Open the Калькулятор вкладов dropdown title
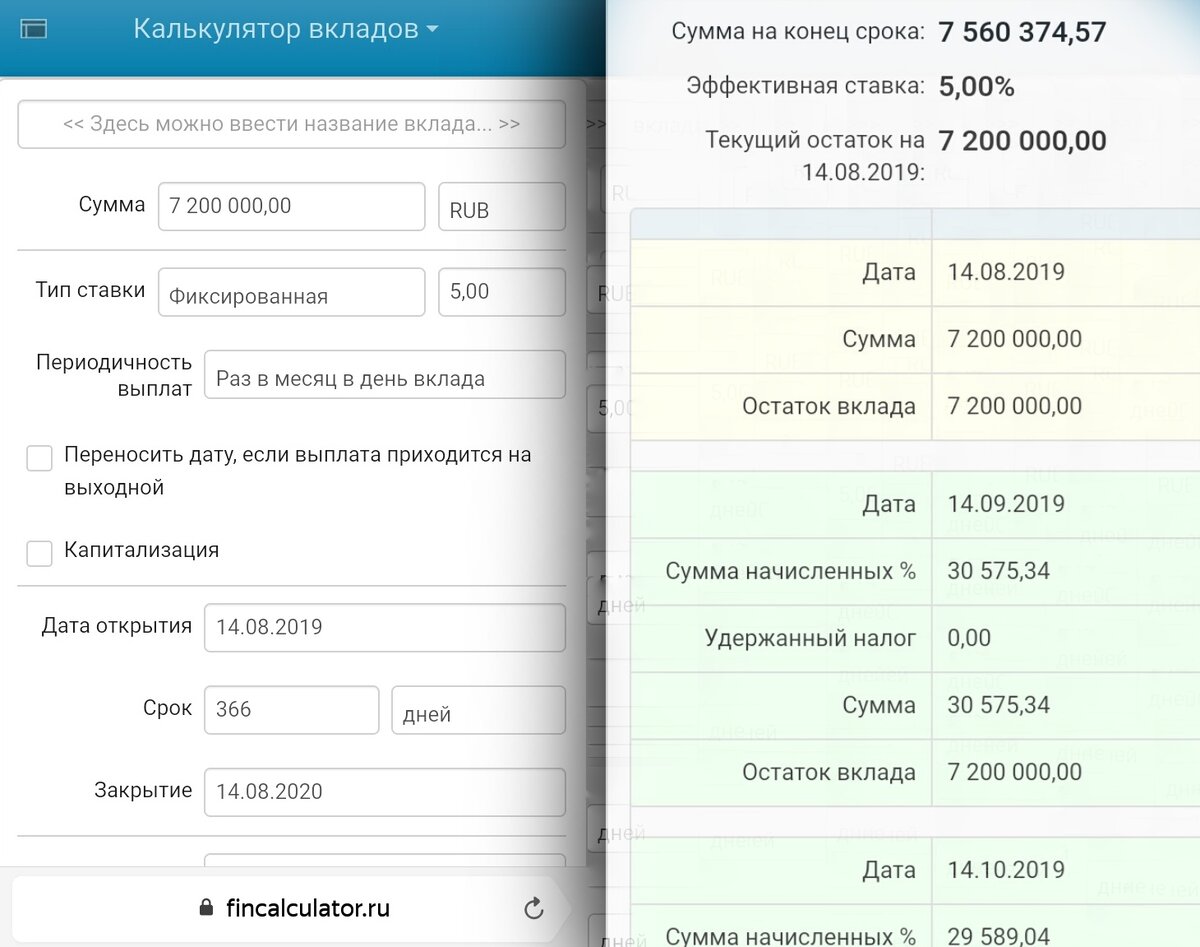The height and width of the screenshot is (947, 1200). point(286,29)
